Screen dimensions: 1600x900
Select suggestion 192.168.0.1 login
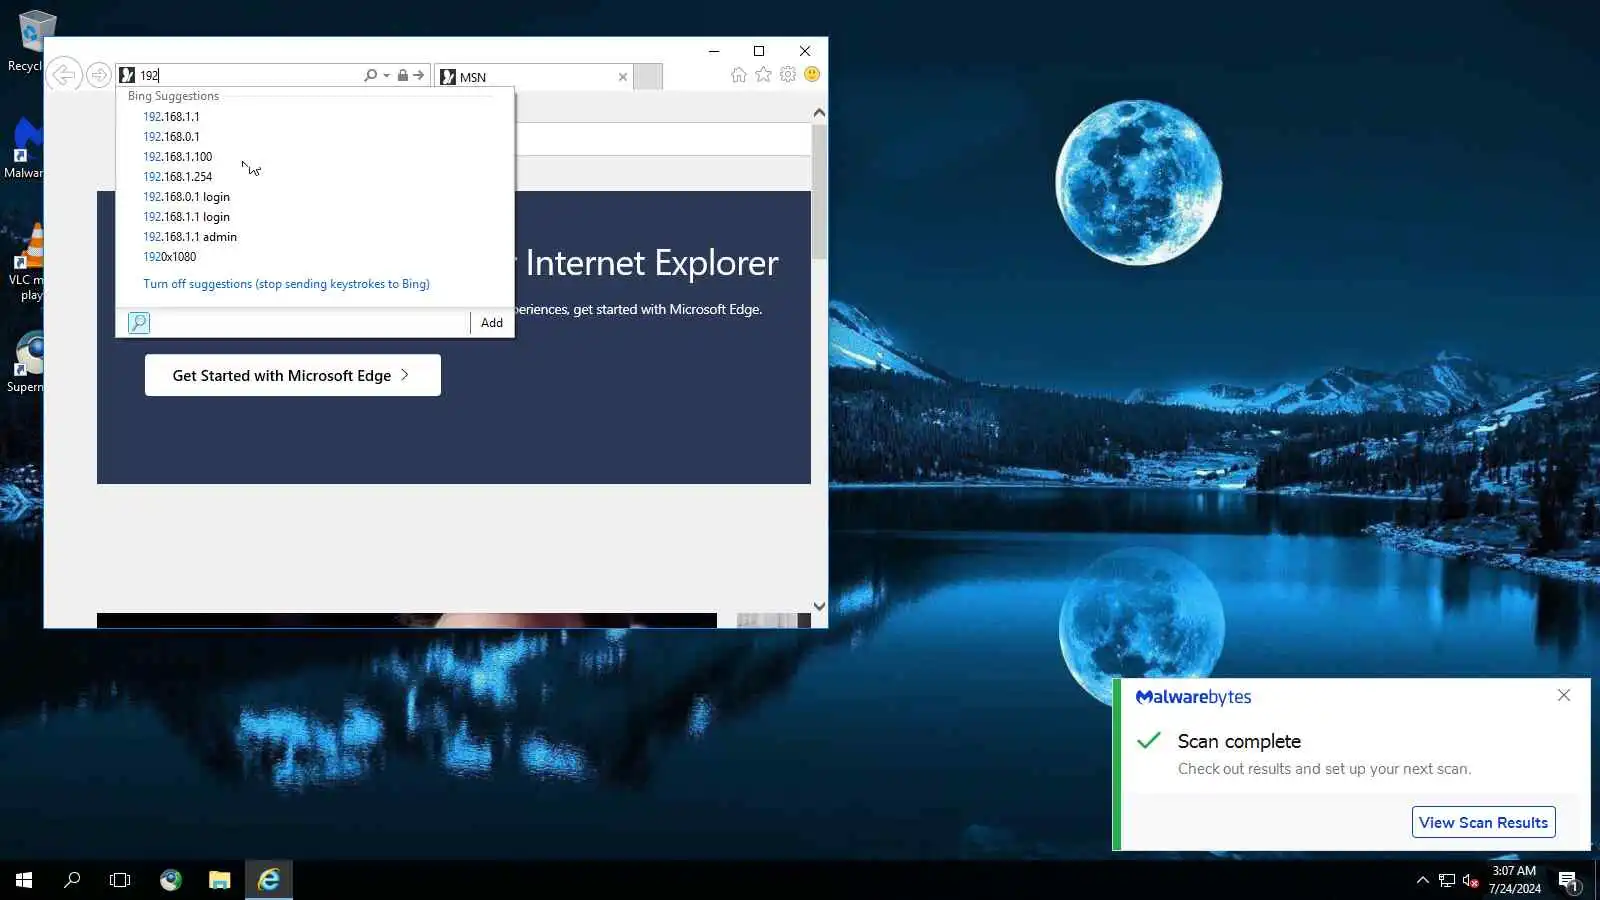186,197
